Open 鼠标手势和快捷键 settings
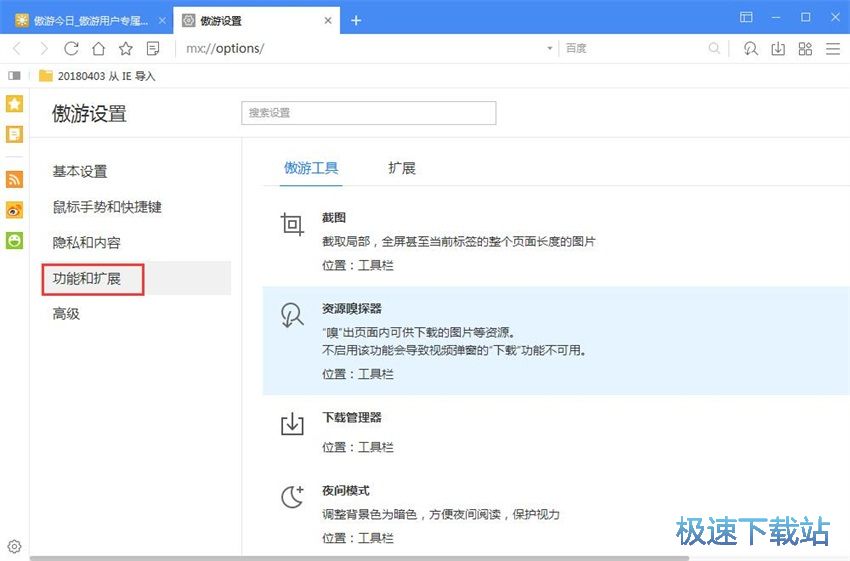850x561 pixels. [x=107, y=207]
